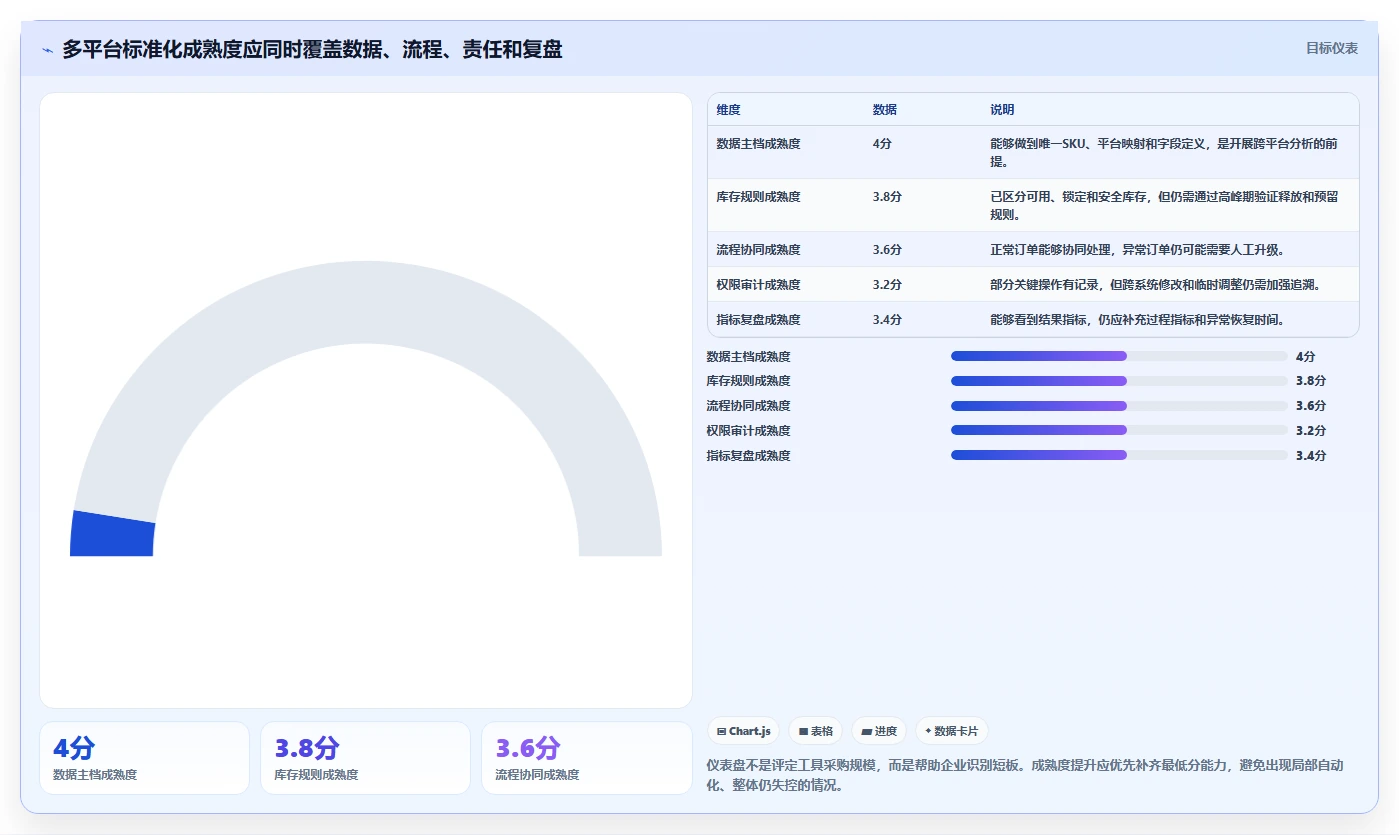Image resolution: width=1399 pixels, height=835 pixels.
Task: Click the 目标仪表 label in the header
Action: (1331, 48)
